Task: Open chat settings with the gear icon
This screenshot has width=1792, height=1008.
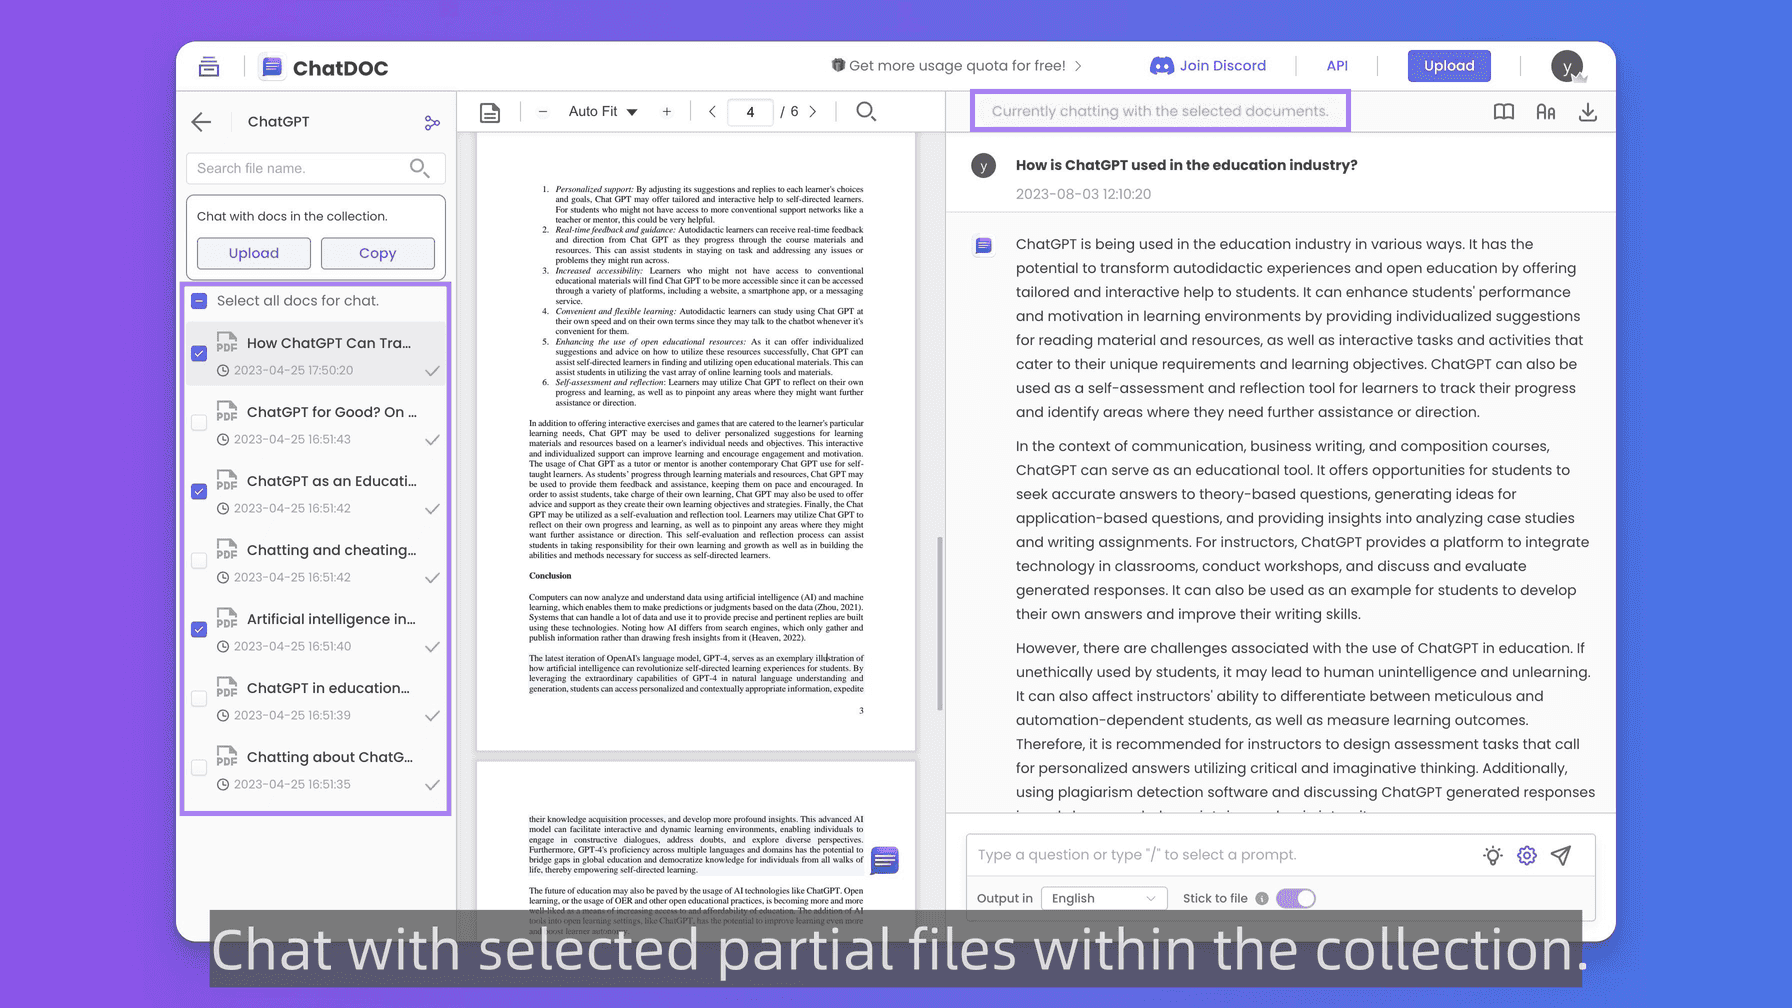Action: [1527, 856]
